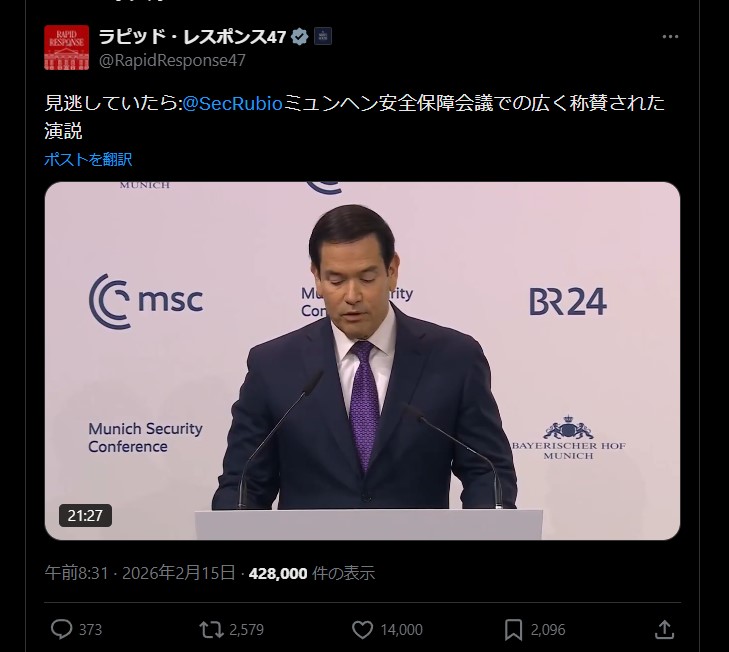Click the blue verified checkmark badge
This screenshot has width=729, height=652.
(299, 36)
